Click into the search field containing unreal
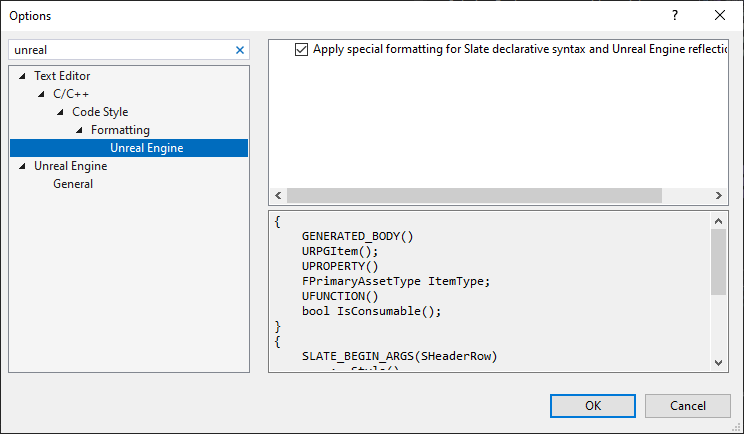744x434 pixels. click(x=122, y=50)
